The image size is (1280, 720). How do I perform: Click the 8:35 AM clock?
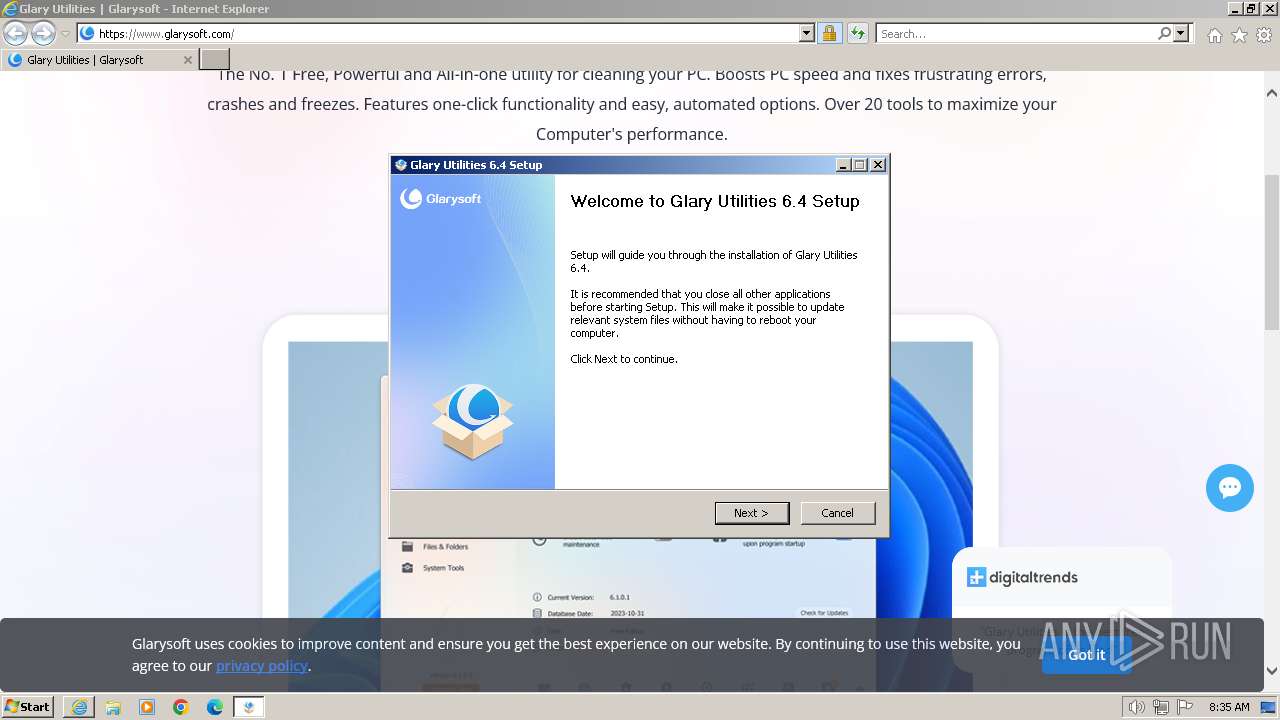pyautogui.click(x=1229, y=707)
